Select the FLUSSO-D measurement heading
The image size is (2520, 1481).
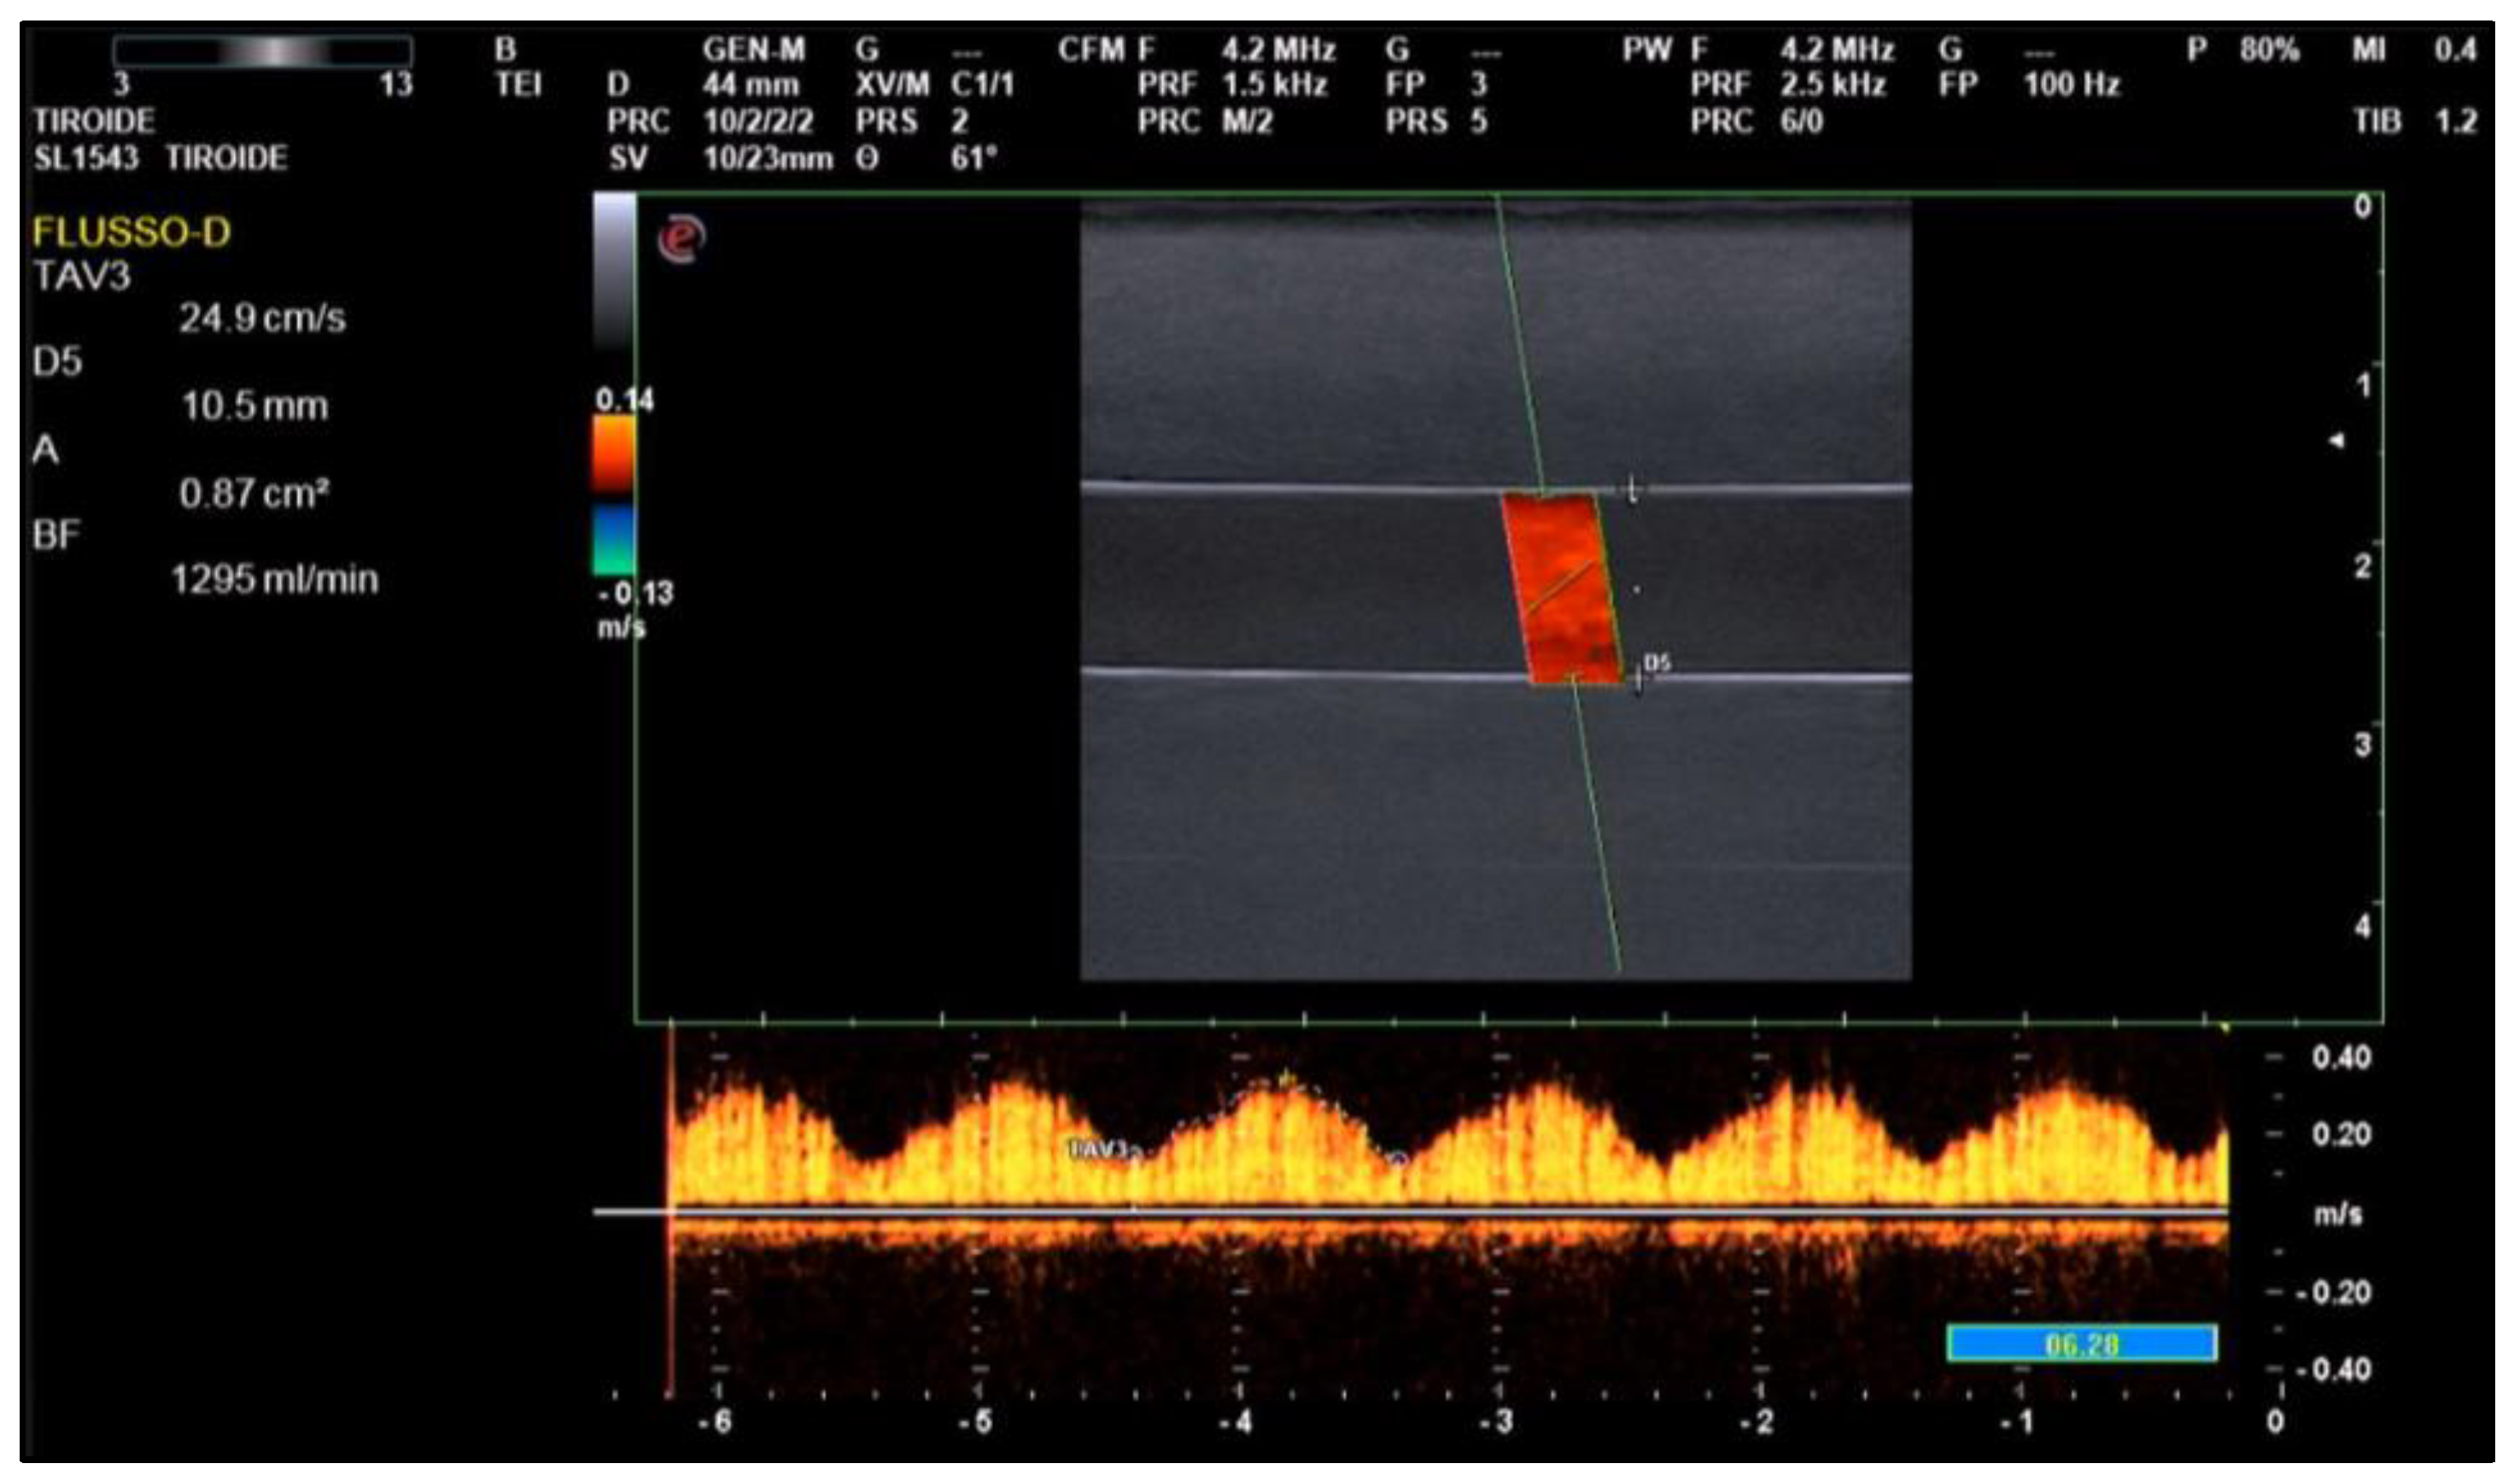point(132,232)
